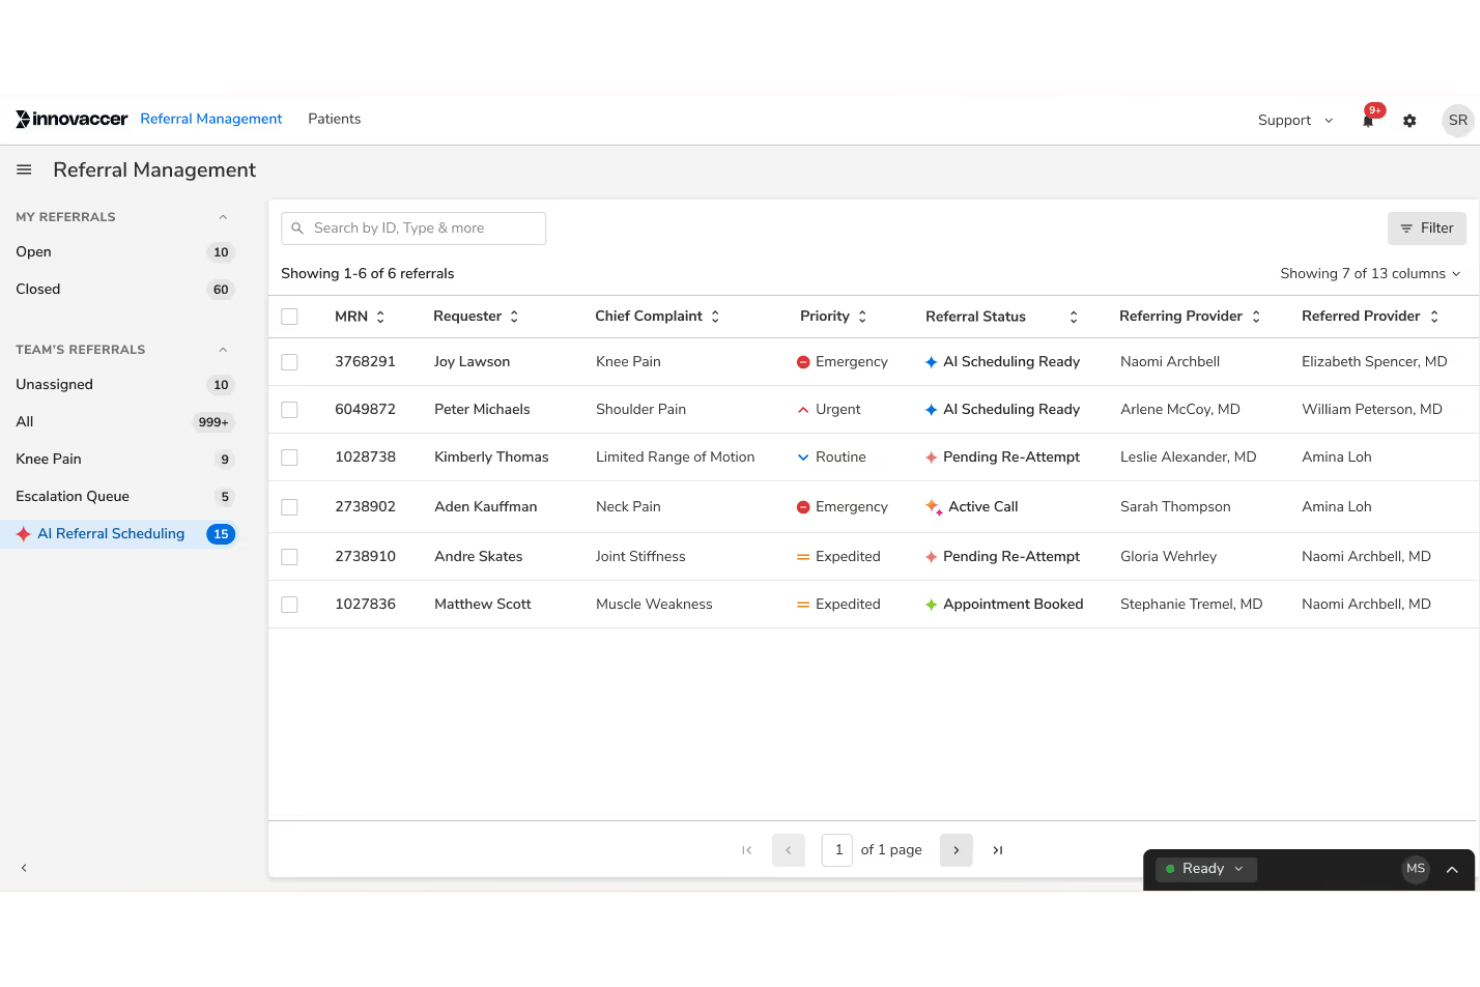Open the hamburger navigation menu
This screenshot has width=1480, height=987.
tap(24, 170)
